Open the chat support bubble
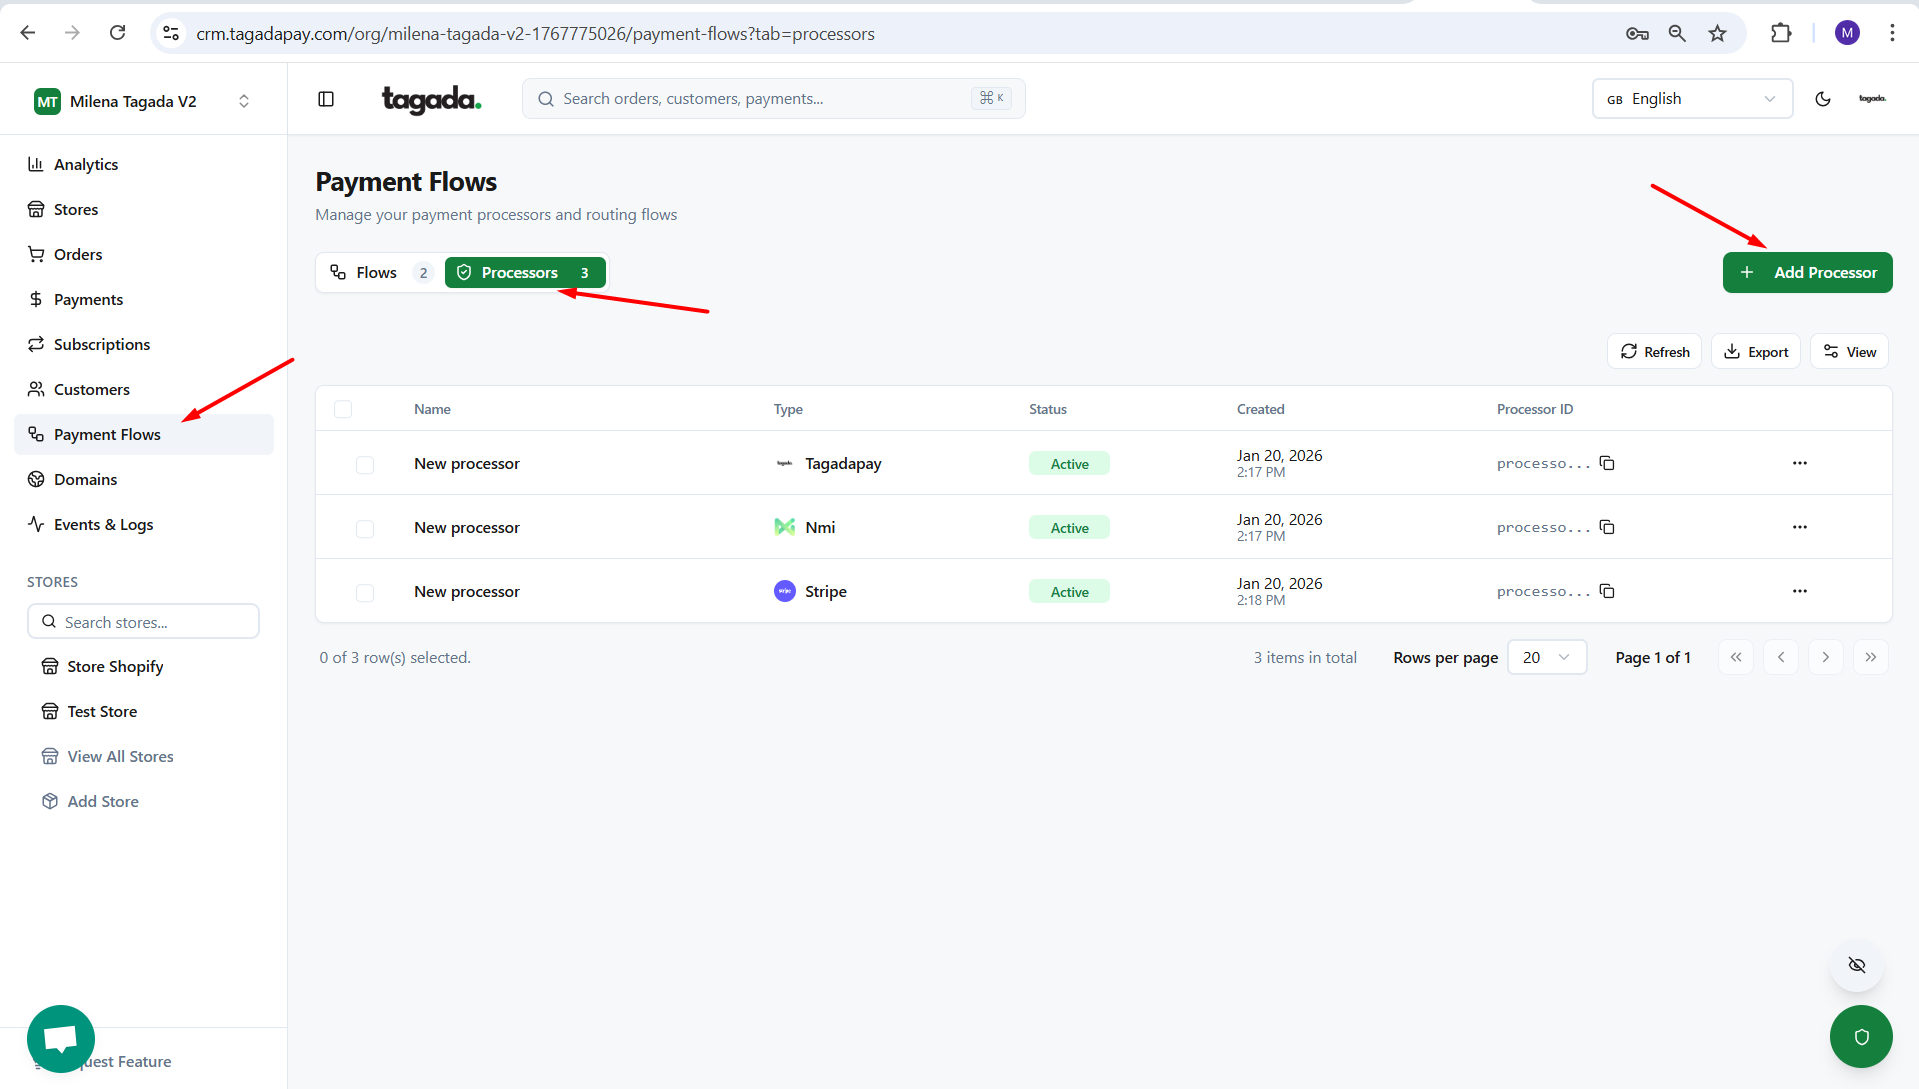This screenshot has width=1919, height=1089. pyautogui.click(x=61, y=1038)
